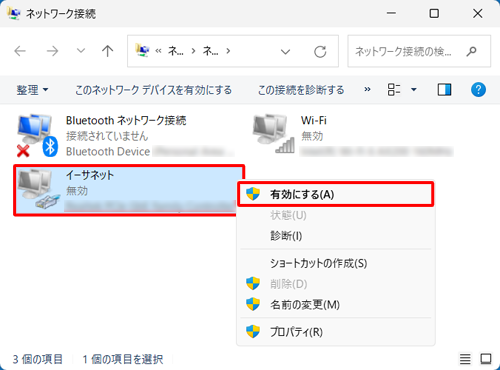This screenshot has width=500, height=370.
Task: Click the second ネ... breadcrumb segment
Action: tap(210, 51)
